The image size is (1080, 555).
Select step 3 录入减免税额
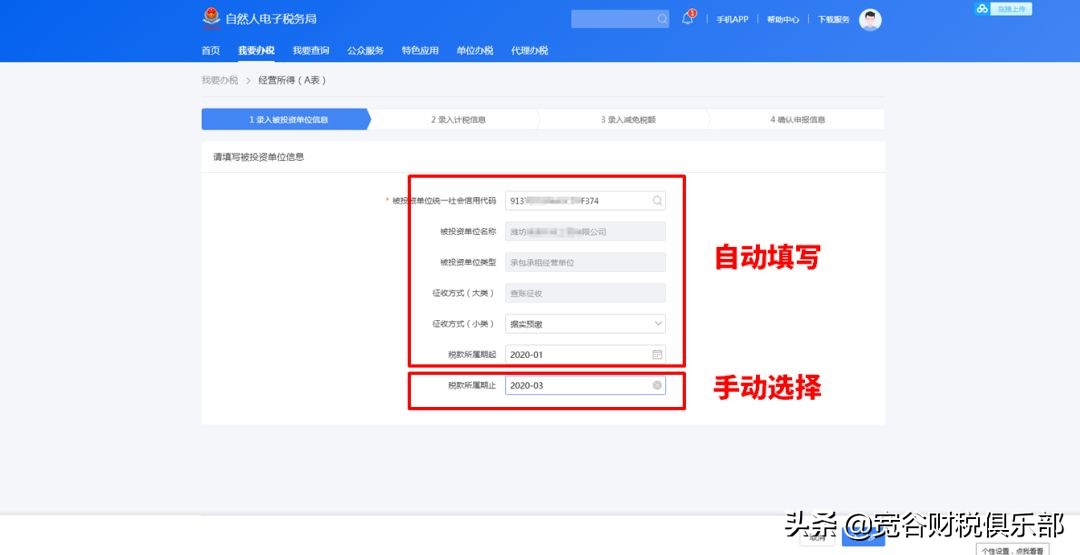[x=627, y=119]
